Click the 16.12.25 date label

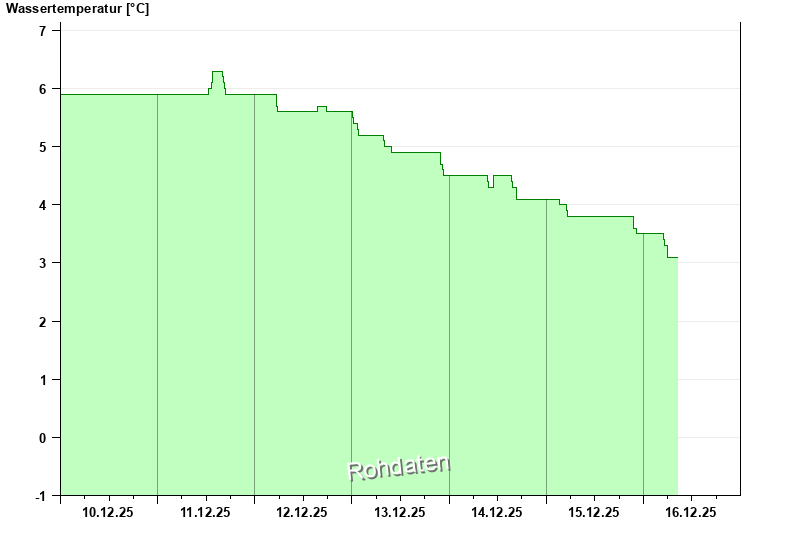[x=691, y=512]
